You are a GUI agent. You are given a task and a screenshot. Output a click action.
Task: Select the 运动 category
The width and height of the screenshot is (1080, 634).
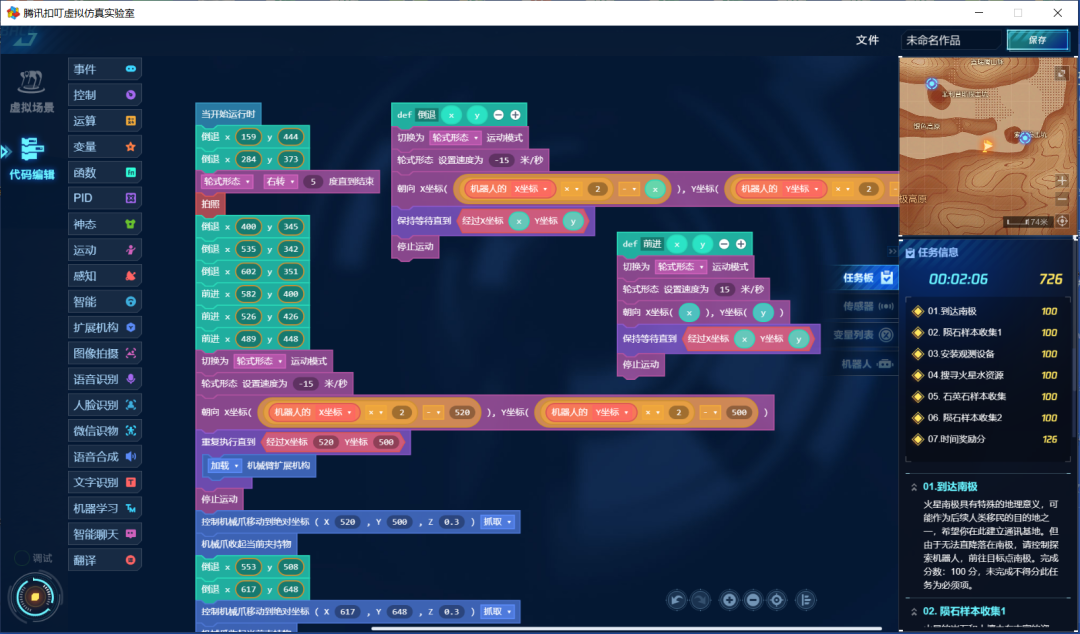[105, 250]
